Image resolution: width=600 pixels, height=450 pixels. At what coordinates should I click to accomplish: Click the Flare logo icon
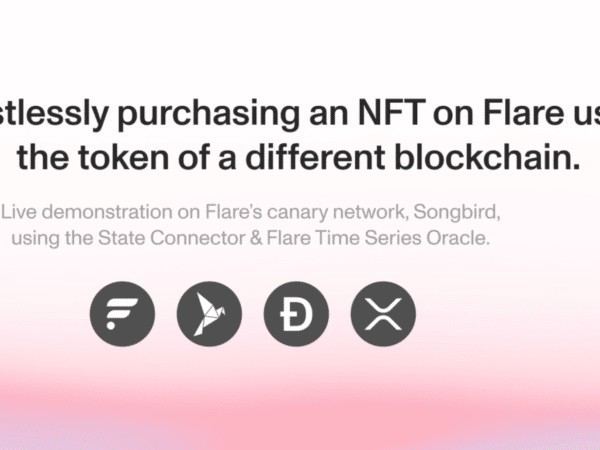122,314
